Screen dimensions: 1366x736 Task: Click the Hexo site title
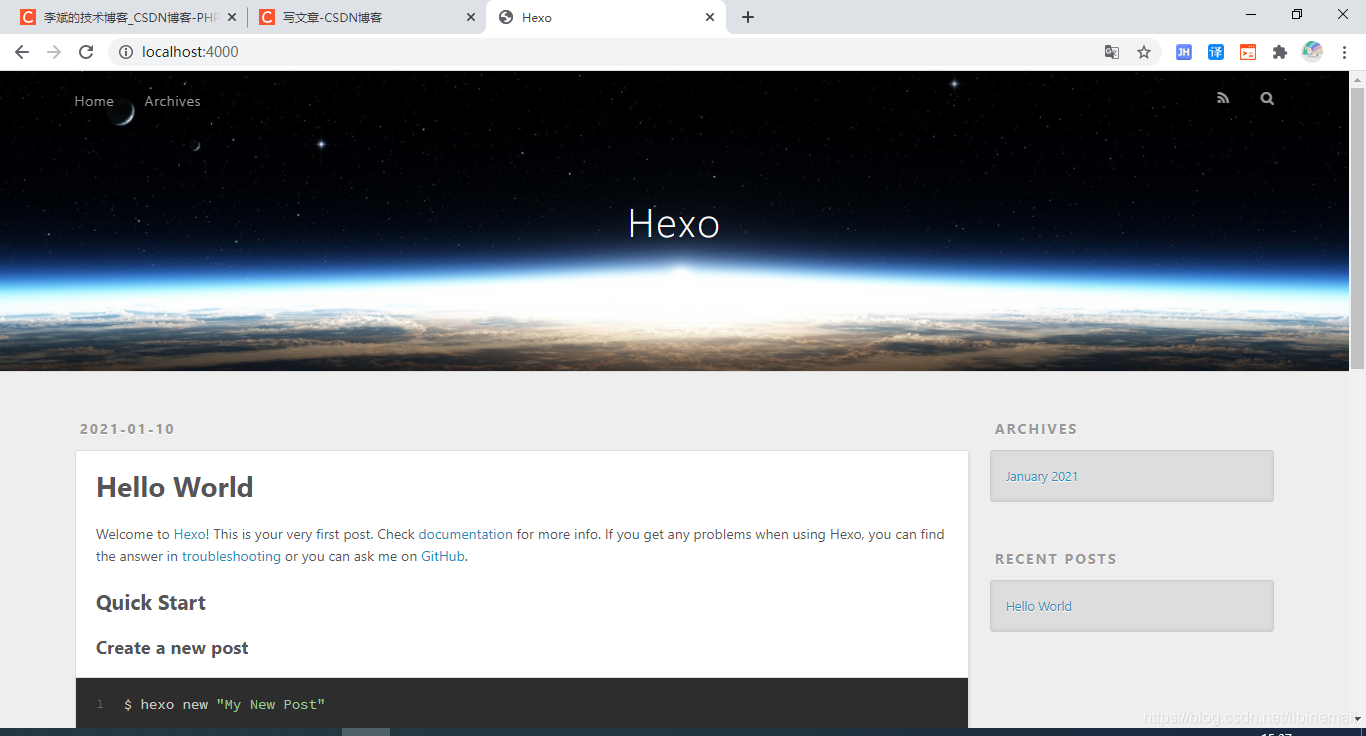coord(674,224)
